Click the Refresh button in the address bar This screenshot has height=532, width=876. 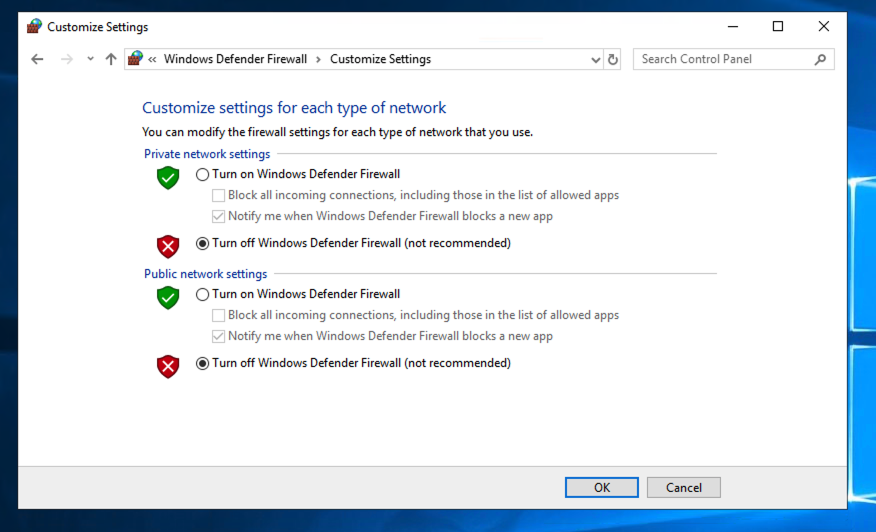(x=613, y=59)
